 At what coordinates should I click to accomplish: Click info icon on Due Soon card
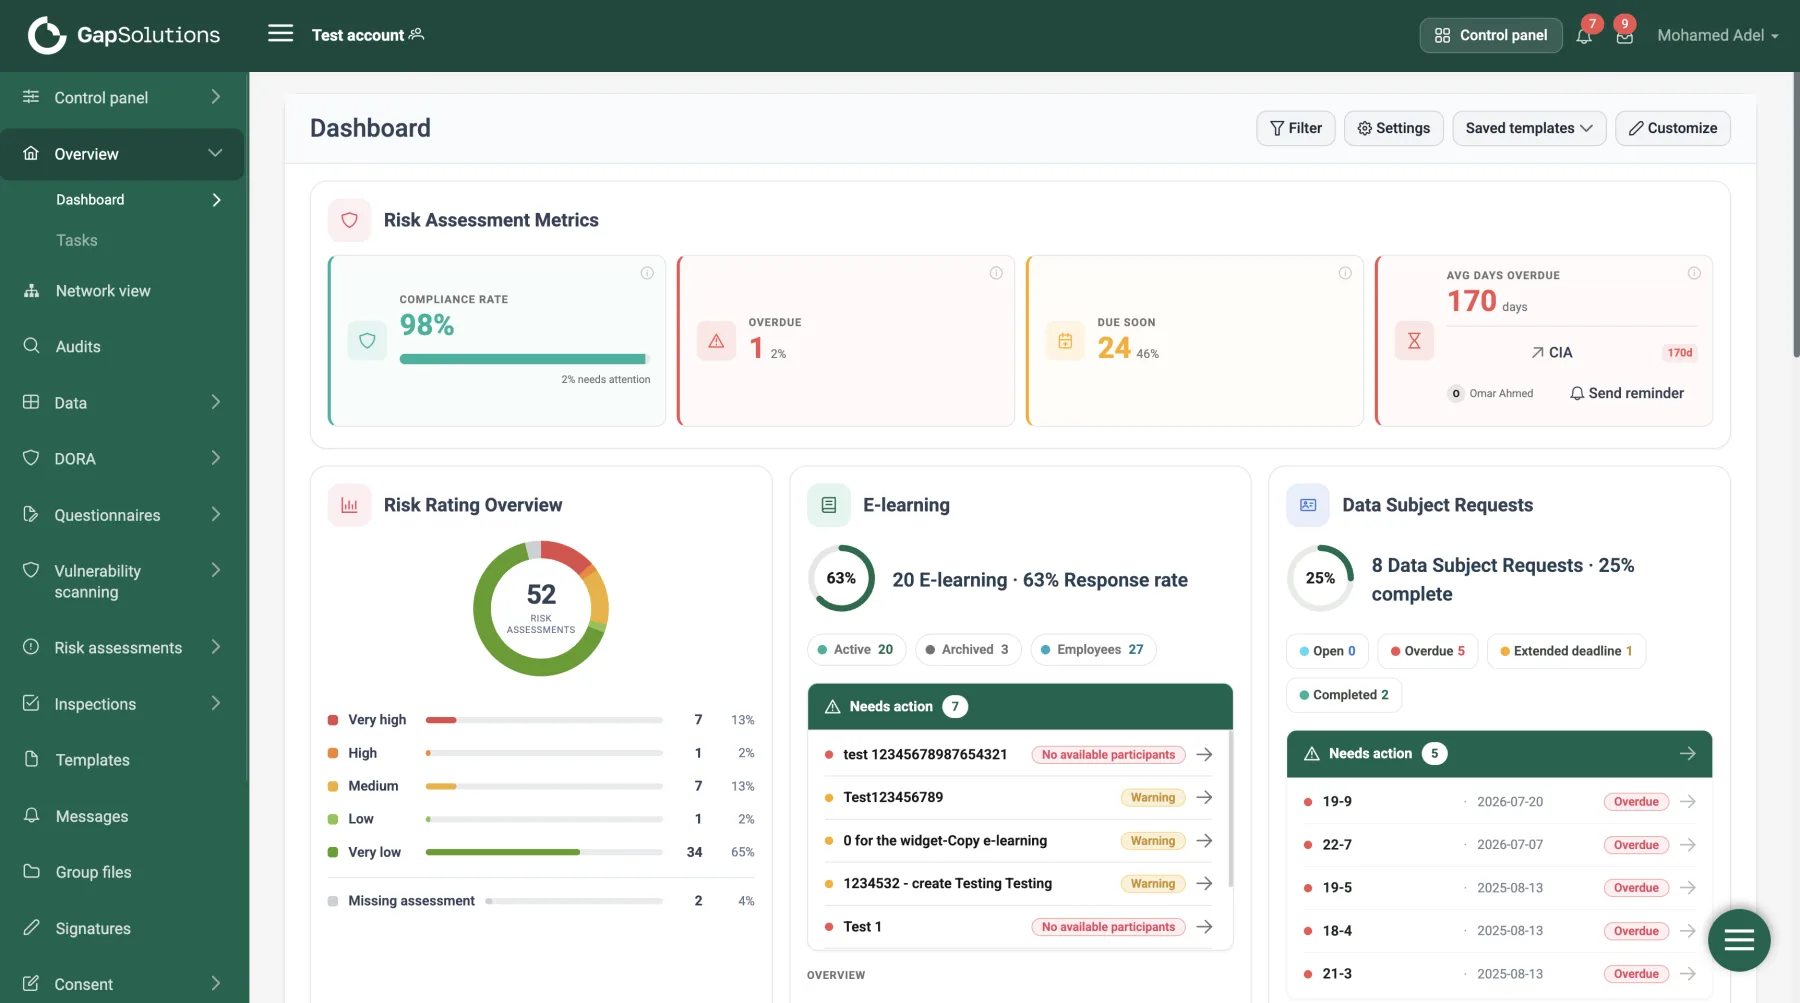1345,273
